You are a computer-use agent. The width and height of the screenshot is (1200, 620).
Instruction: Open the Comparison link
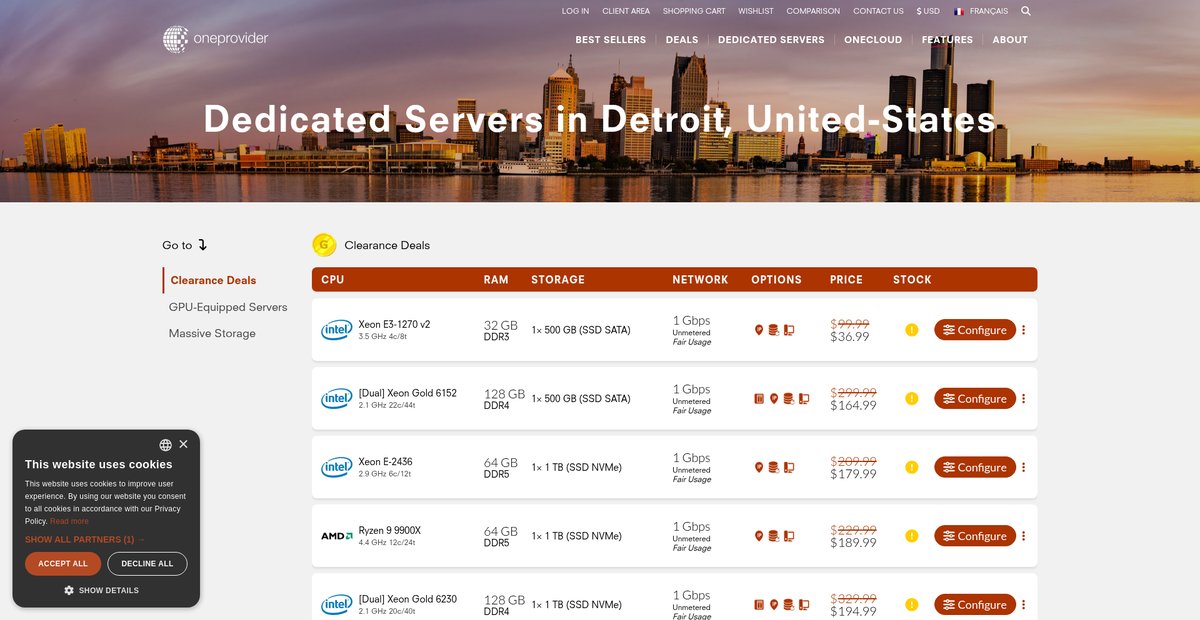(813, 11)
